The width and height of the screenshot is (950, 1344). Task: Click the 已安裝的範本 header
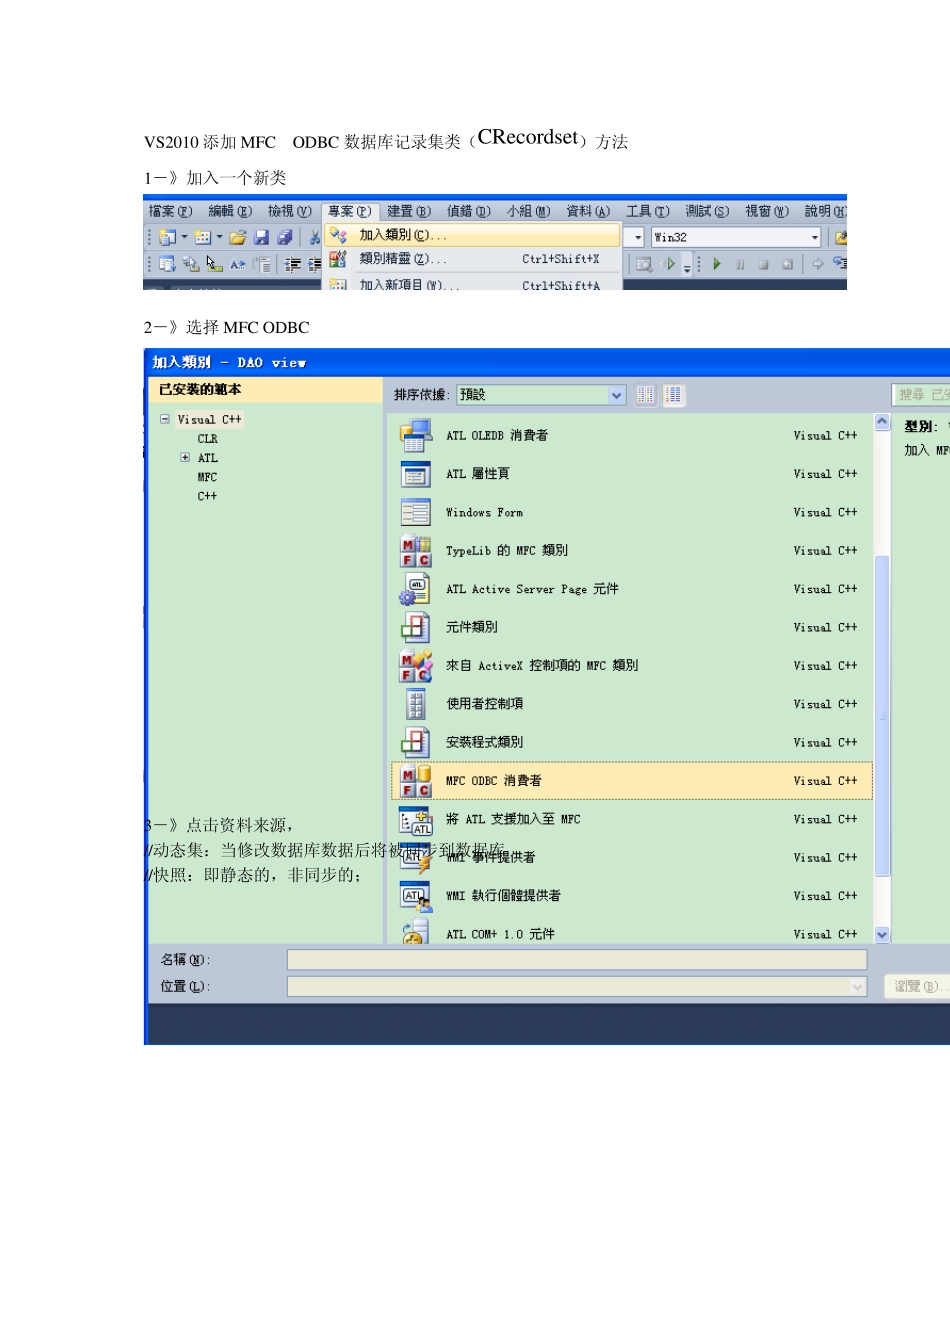(x=265, y=390)
